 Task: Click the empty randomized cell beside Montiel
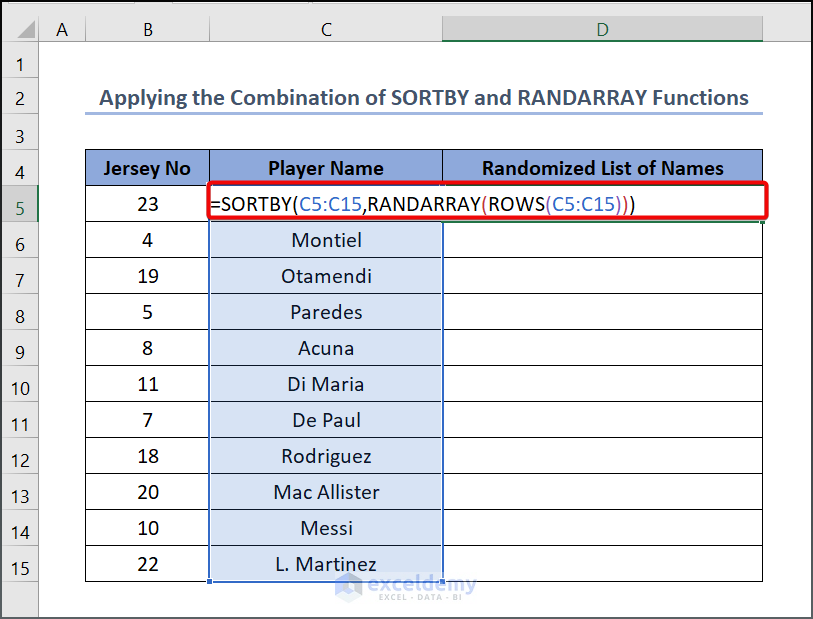tap(602, 240)
